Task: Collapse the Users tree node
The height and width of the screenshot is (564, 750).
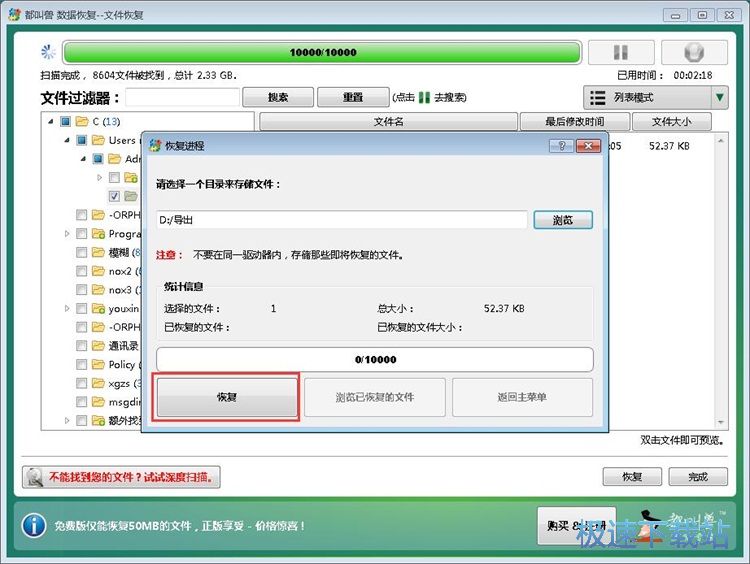Action: [67, 140]
